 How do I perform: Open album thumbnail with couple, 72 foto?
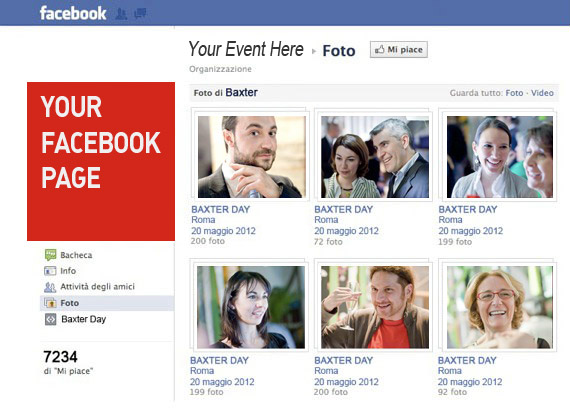pos(375,157)
